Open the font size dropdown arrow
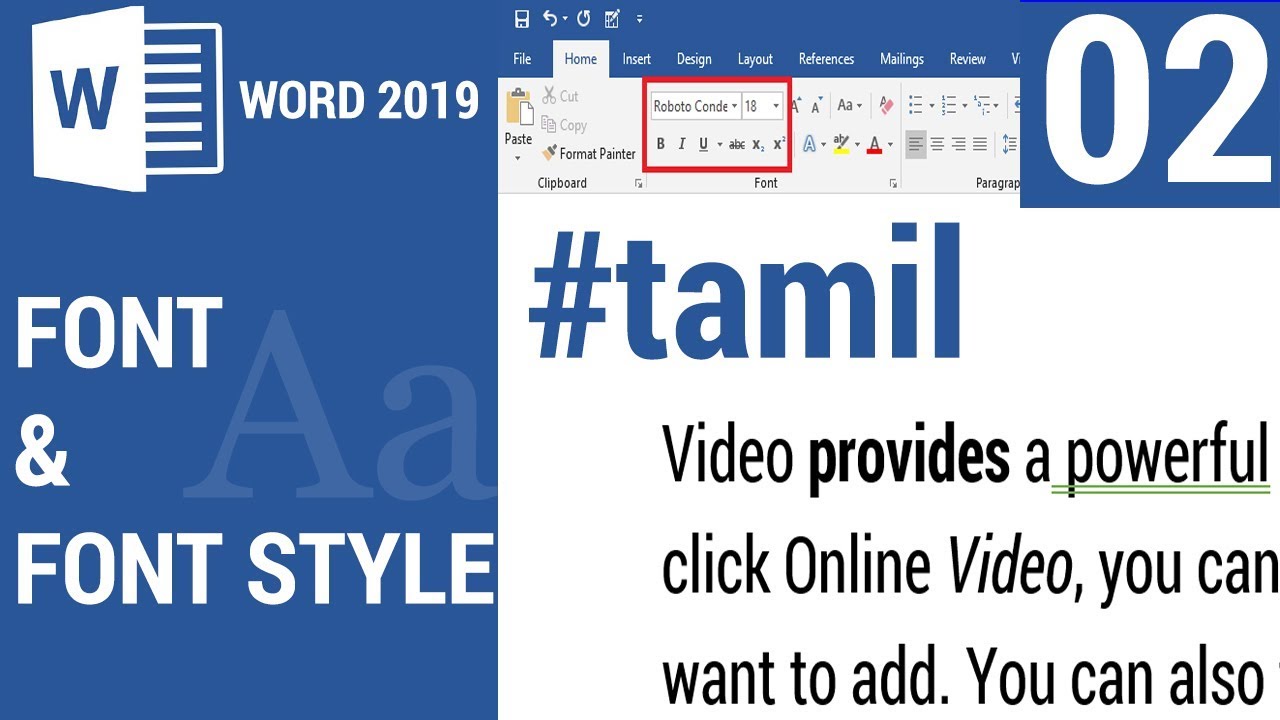The width and height of the screenshot is (1280, 720). [x=776, y=106]
